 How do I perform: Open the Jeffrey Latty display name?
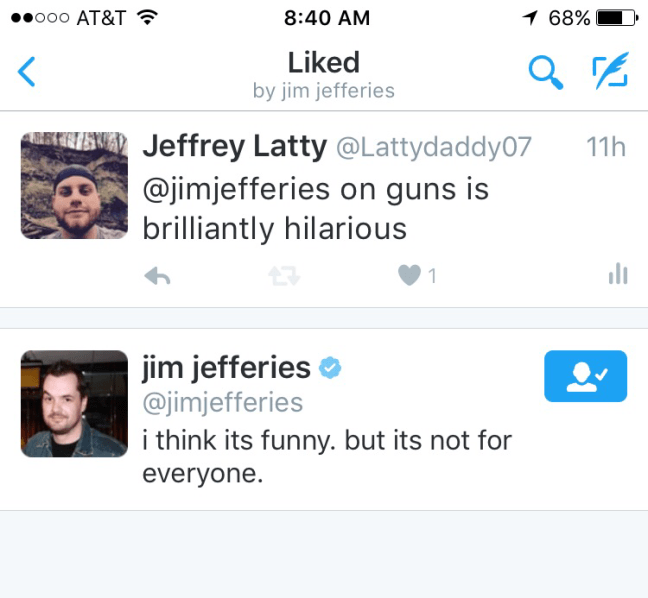click(235, 146)
